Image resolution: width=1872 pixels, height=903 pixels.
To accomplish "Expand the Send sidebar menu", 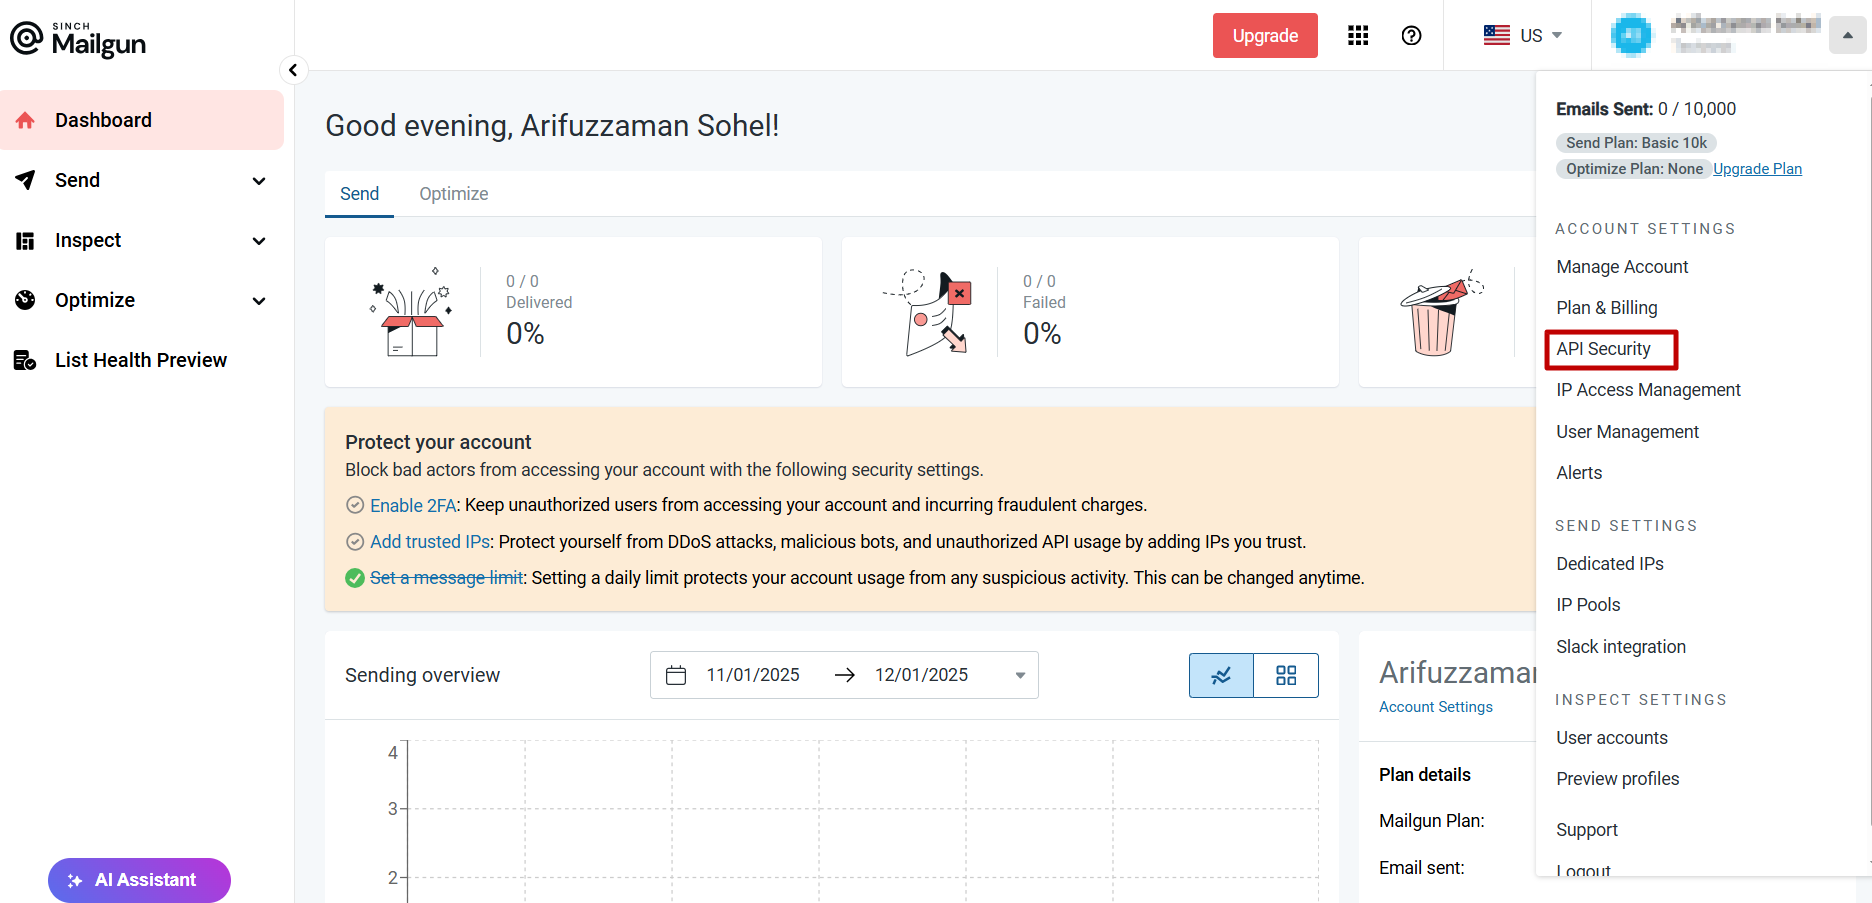I will point(259,181).
